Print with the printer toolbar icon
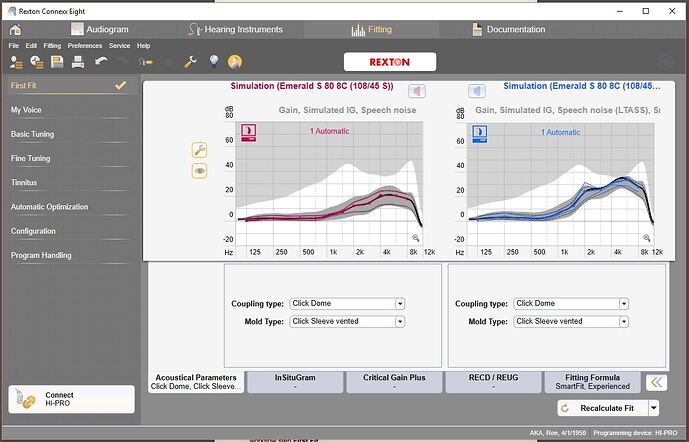 pyautogui.click(x=78, y=62)
